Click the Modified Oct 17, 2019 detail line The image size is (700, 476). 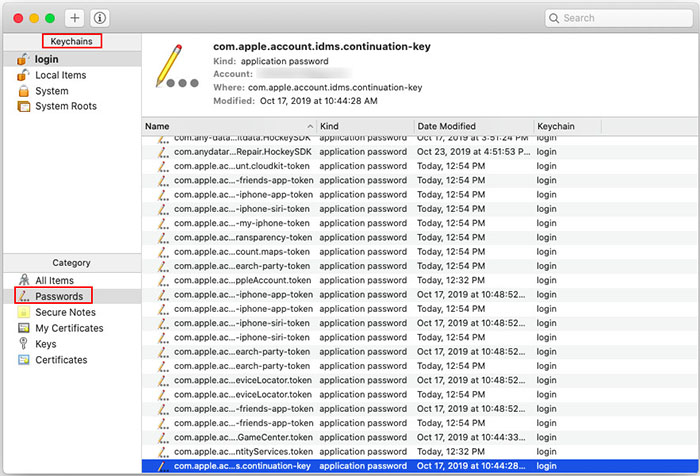(296, 101)
